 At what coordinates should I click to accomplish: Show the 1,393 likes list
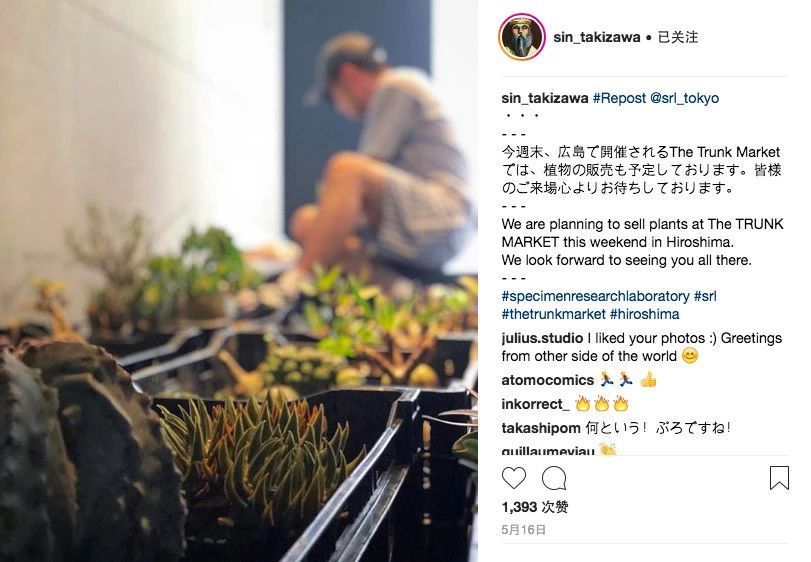(535, 507)
